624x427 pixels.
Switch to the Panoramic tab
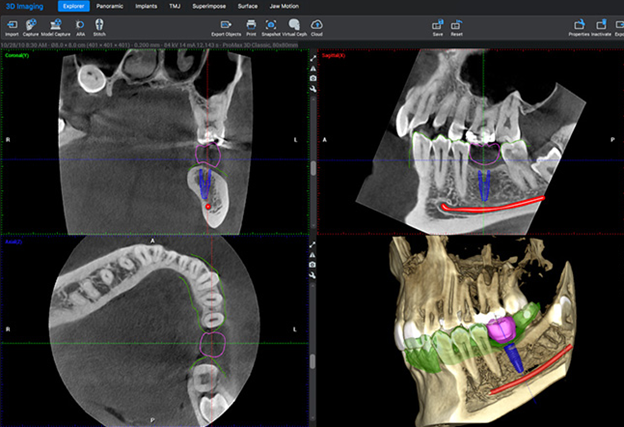(110, 6)
